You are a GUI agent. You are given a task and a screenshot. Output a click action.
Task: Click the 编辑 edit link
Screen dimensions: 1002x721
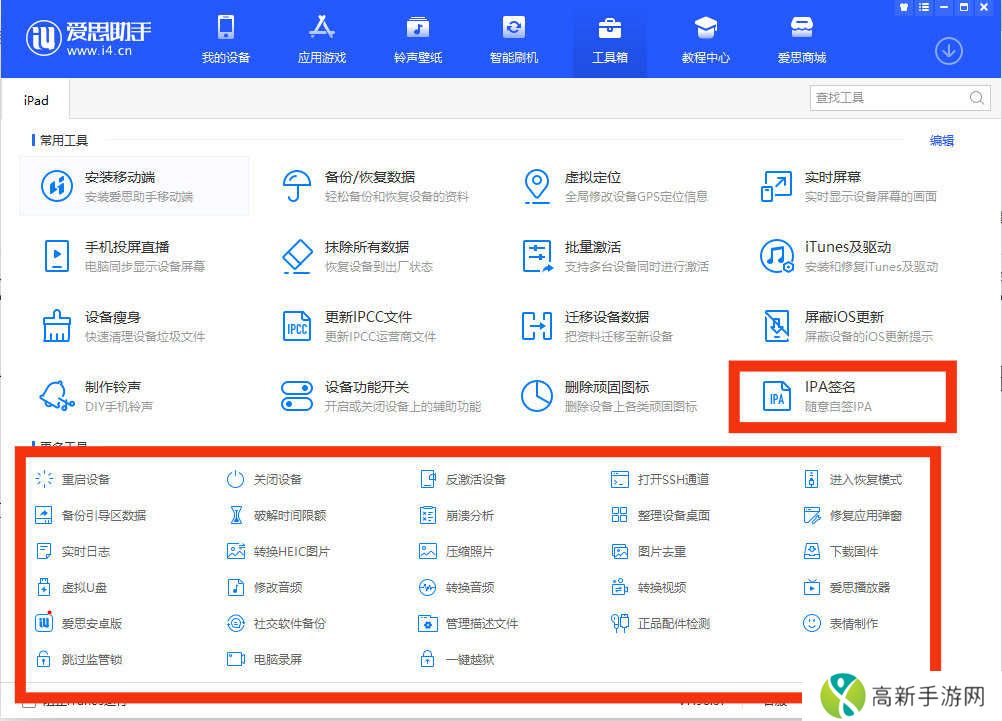(x=940, y=140)
